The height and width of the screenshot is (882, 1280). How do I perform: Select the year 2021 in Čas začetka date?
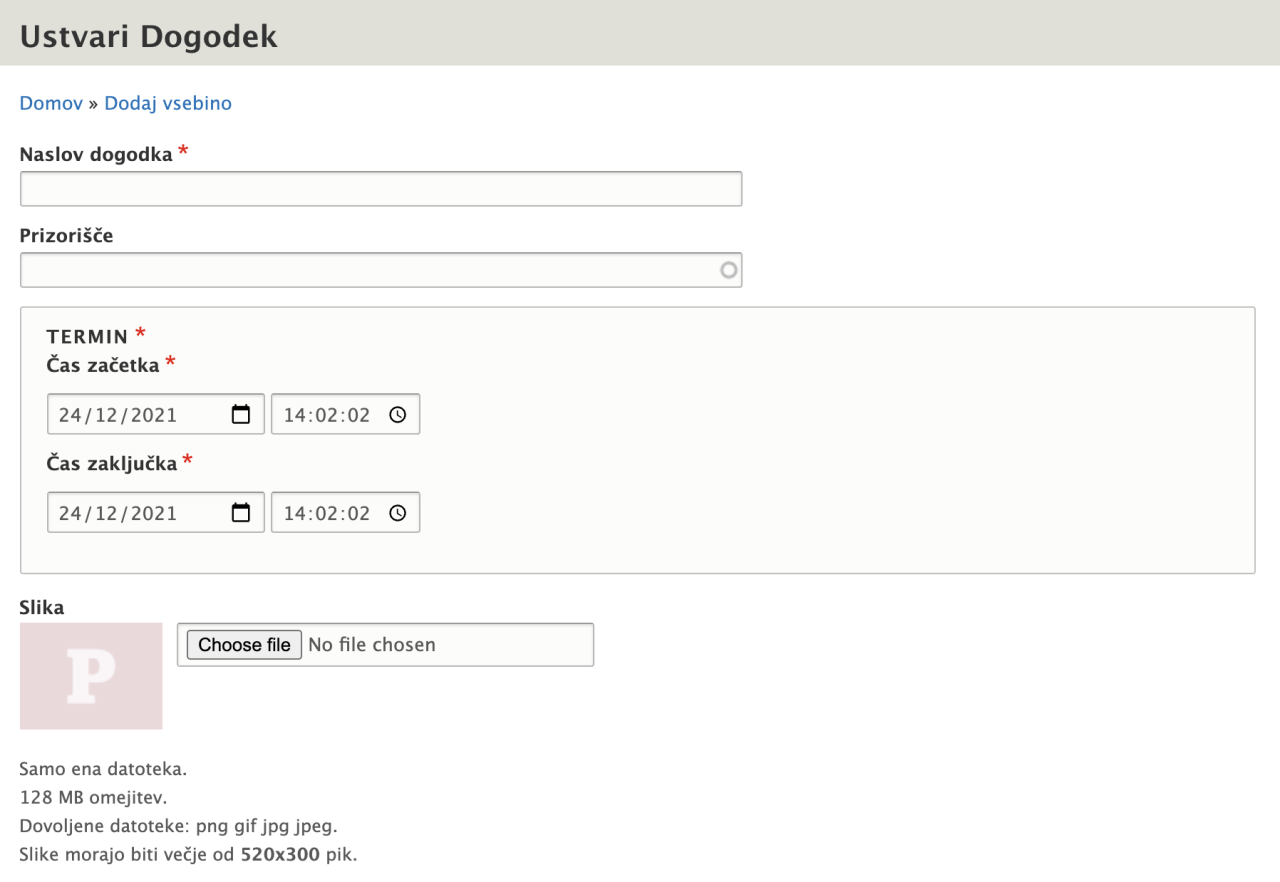153,415
